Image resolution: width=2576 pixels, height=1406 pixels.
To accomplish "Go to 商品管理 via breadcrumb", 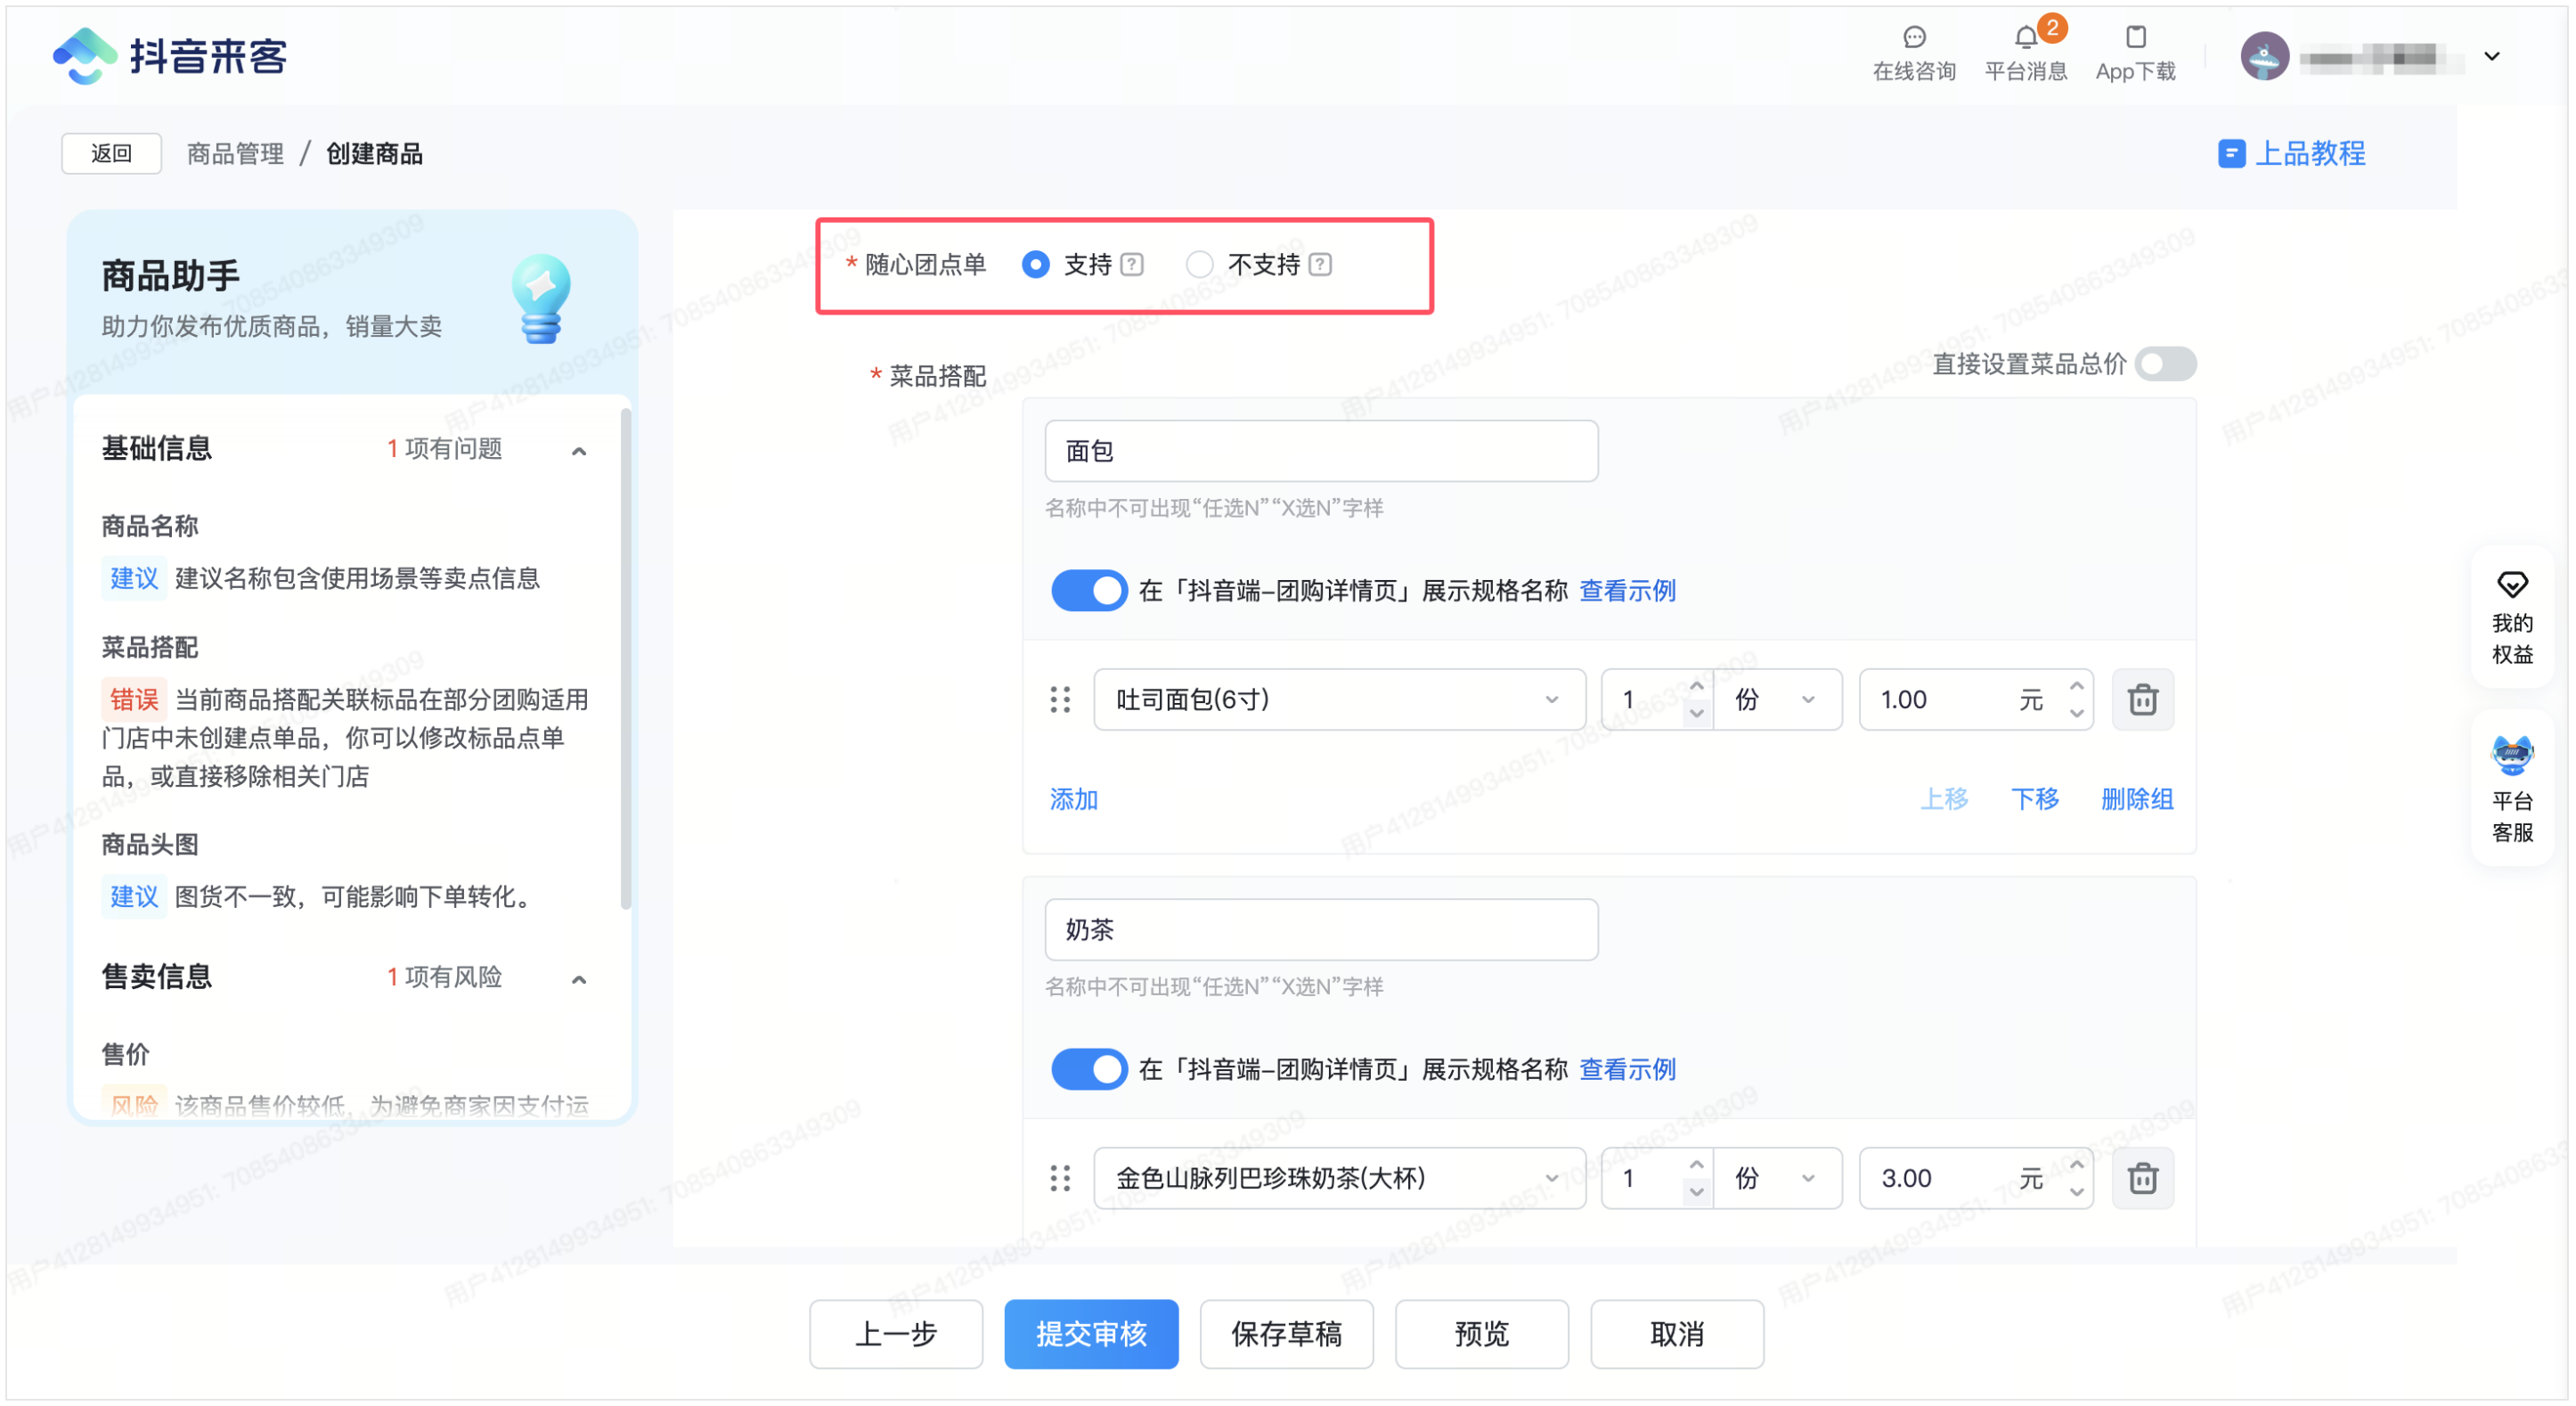I will coord(234,152).
